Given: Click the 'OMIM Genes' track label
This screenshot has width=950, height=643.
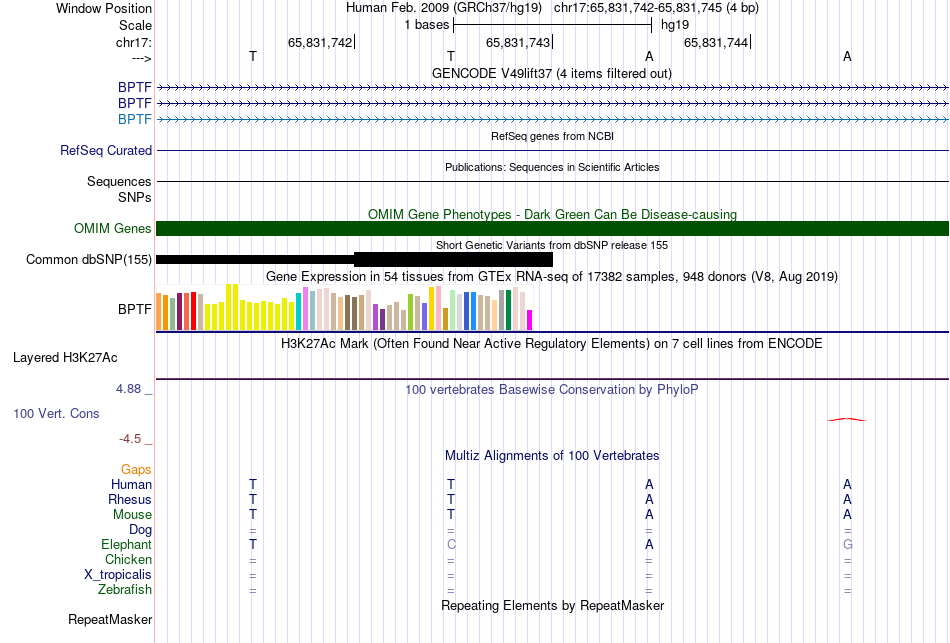Looking at the screenshot, I should [x=112, y=228].
